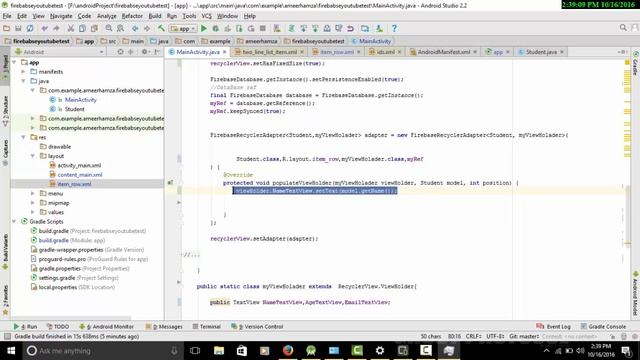The image size is (640, 360).
Task: Open the Event Log tool window
Action: click(x=553, y=327)
